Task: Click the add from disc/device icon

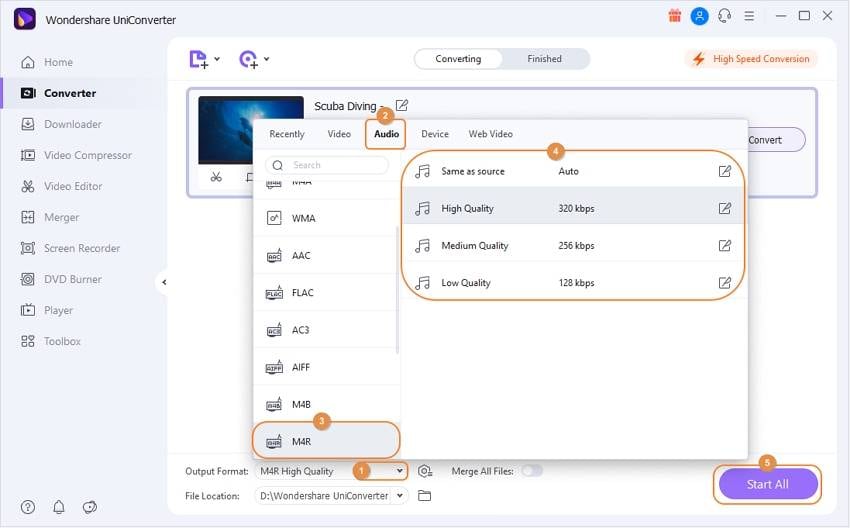Action: click(248, 59)
